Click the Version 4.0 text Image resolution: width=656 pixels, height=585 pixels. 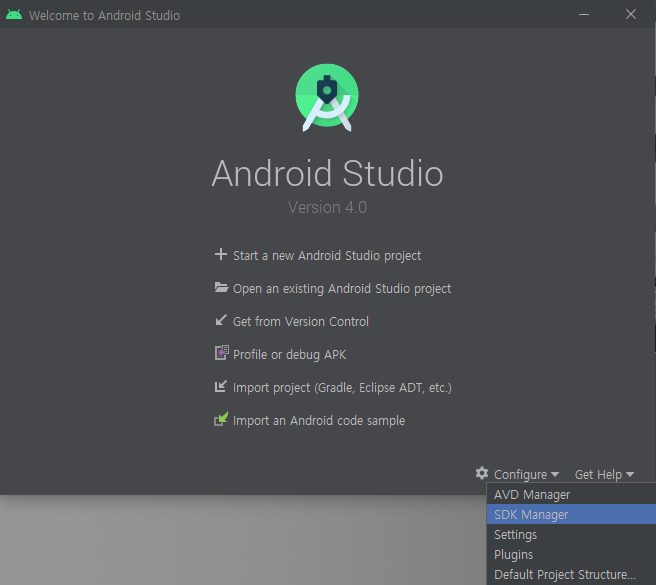point(327,208)
